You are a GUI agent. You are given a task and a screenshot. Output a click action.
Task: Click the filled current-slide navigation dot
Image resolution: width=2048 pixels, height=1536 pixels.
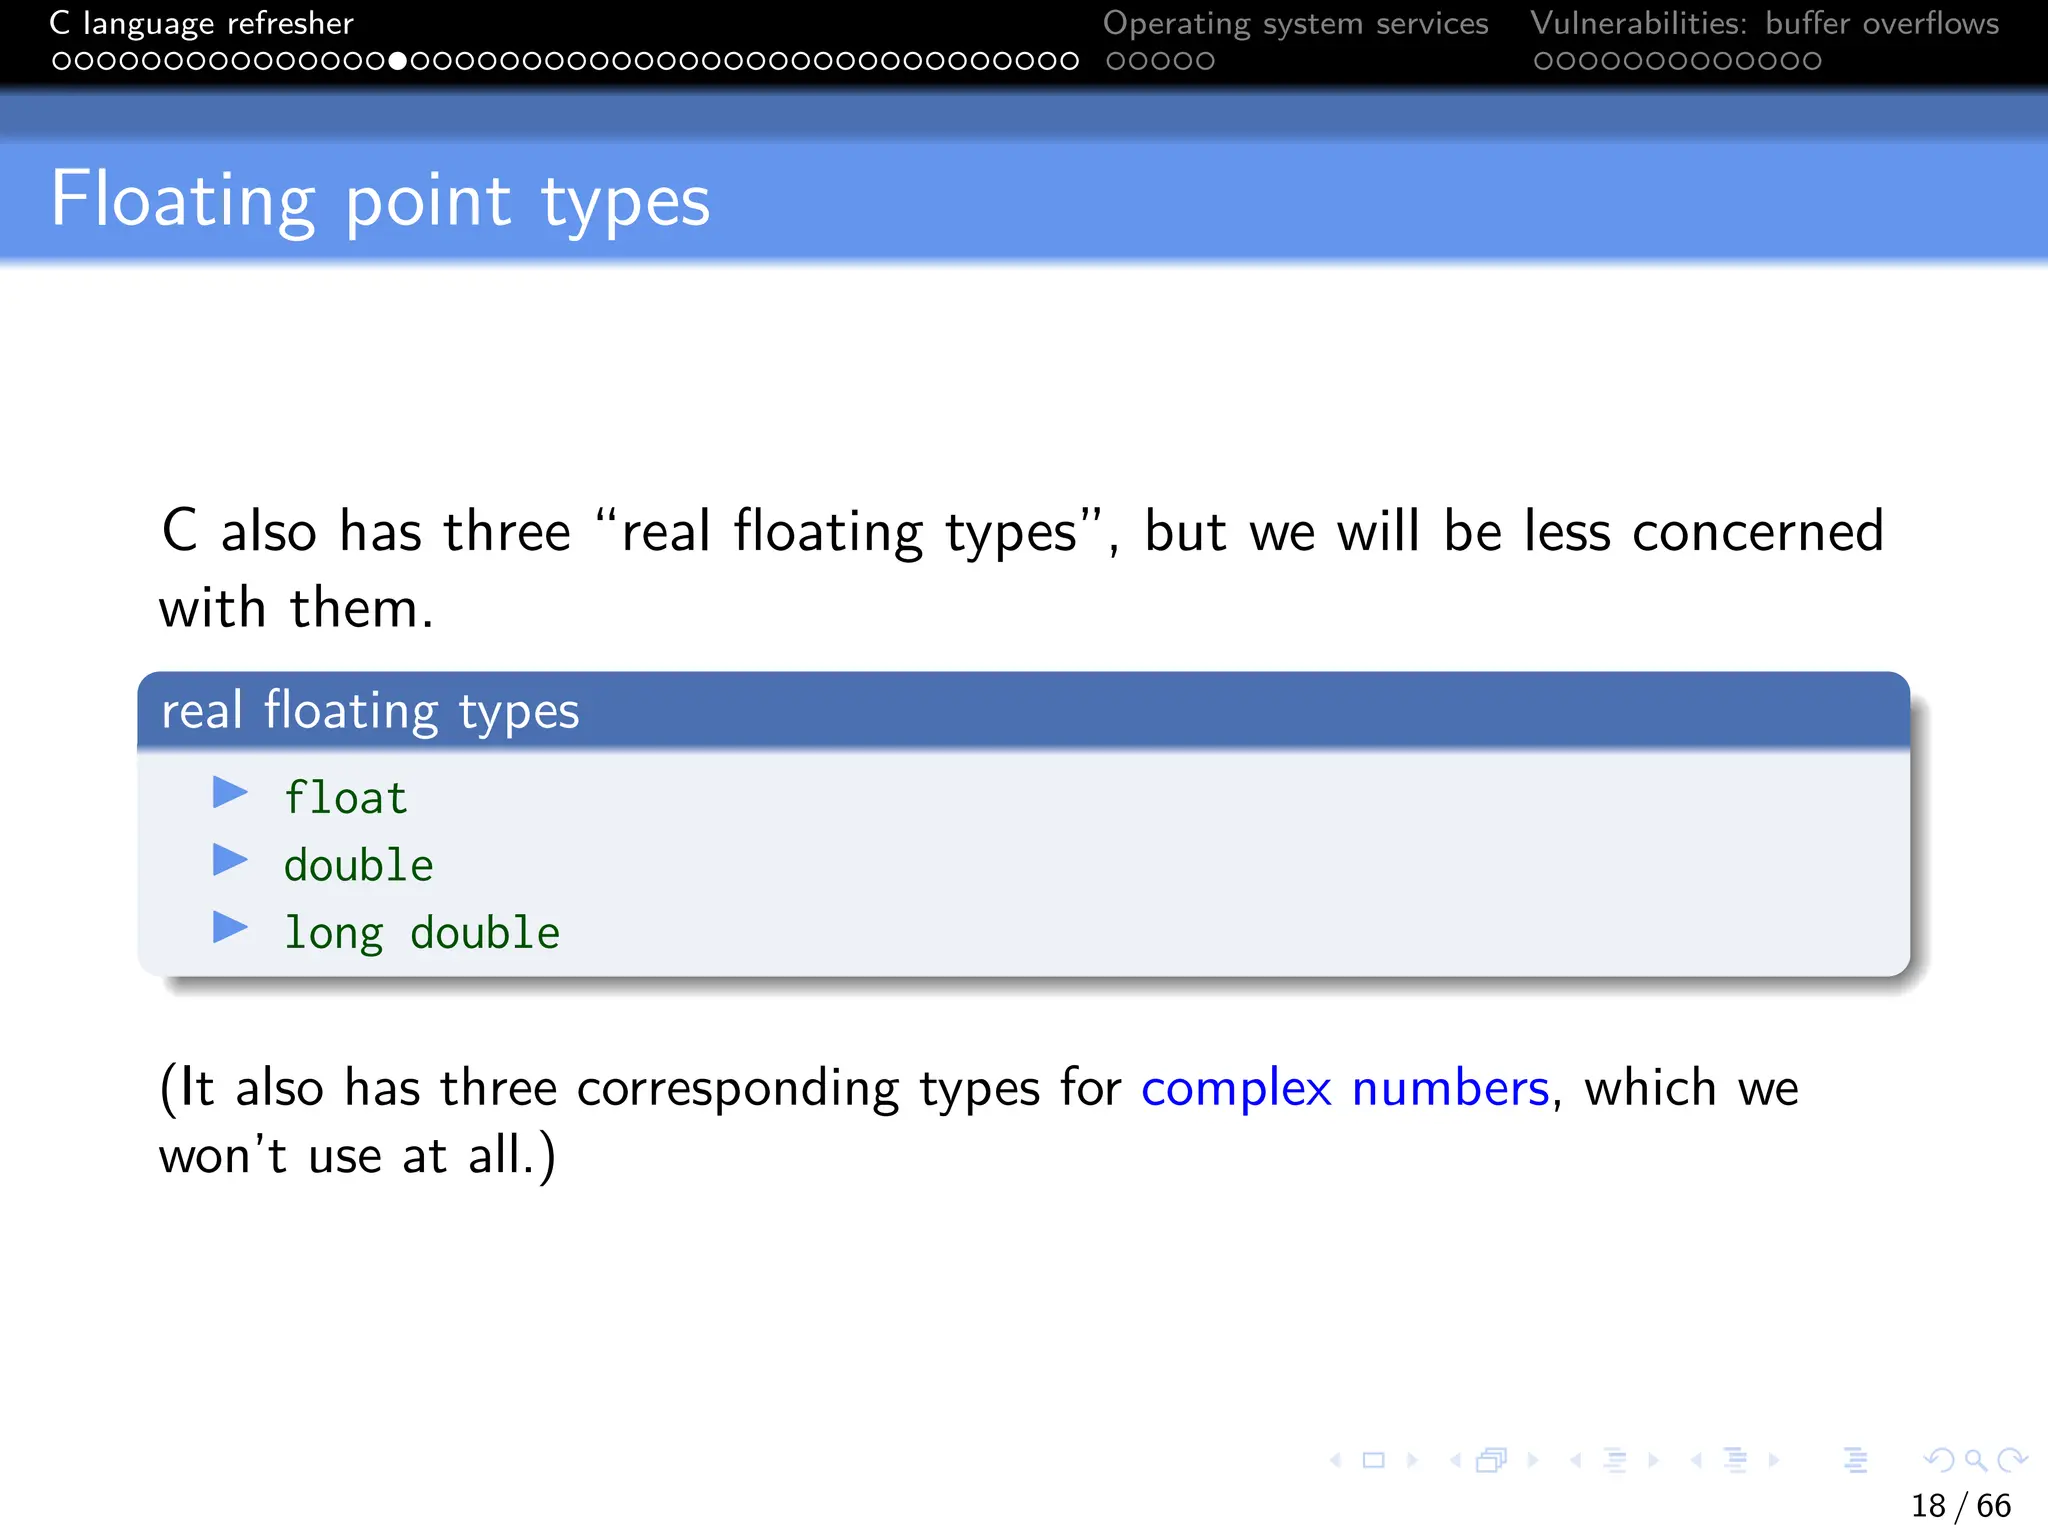click(x=398, y=61)
